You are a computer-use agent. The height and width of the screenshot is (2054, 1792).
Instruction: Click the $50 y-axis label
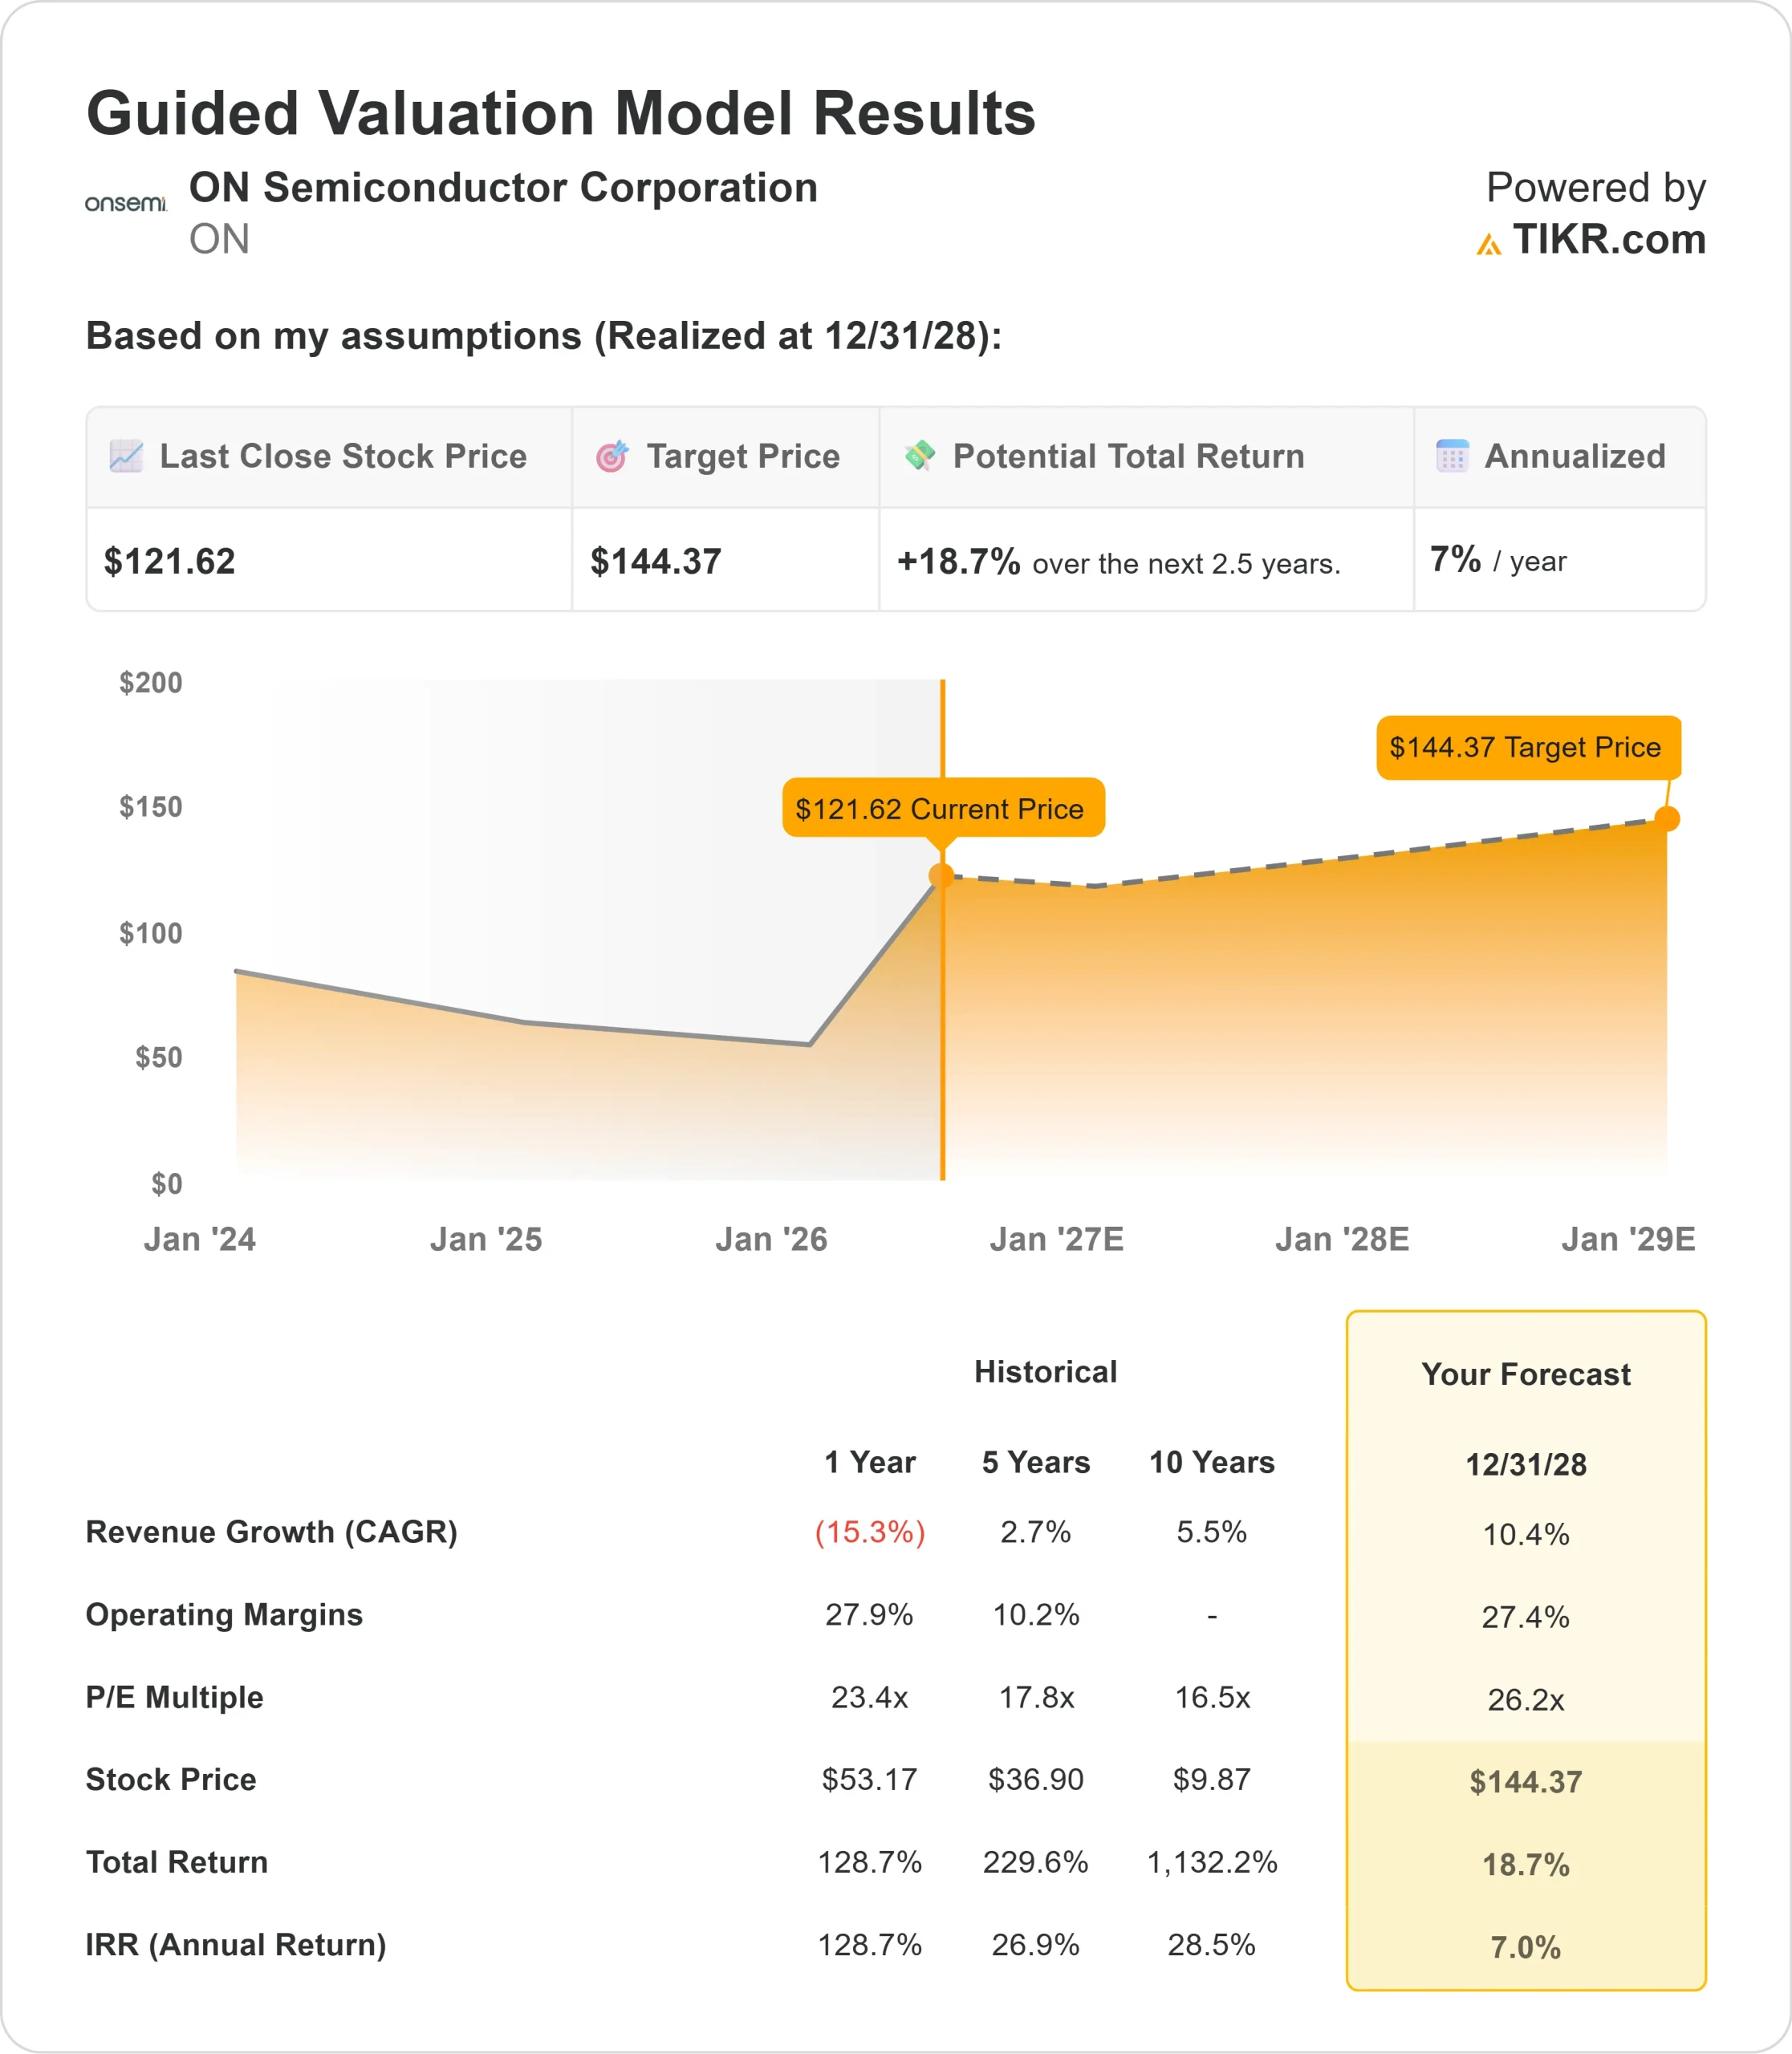pos(159,1057)
